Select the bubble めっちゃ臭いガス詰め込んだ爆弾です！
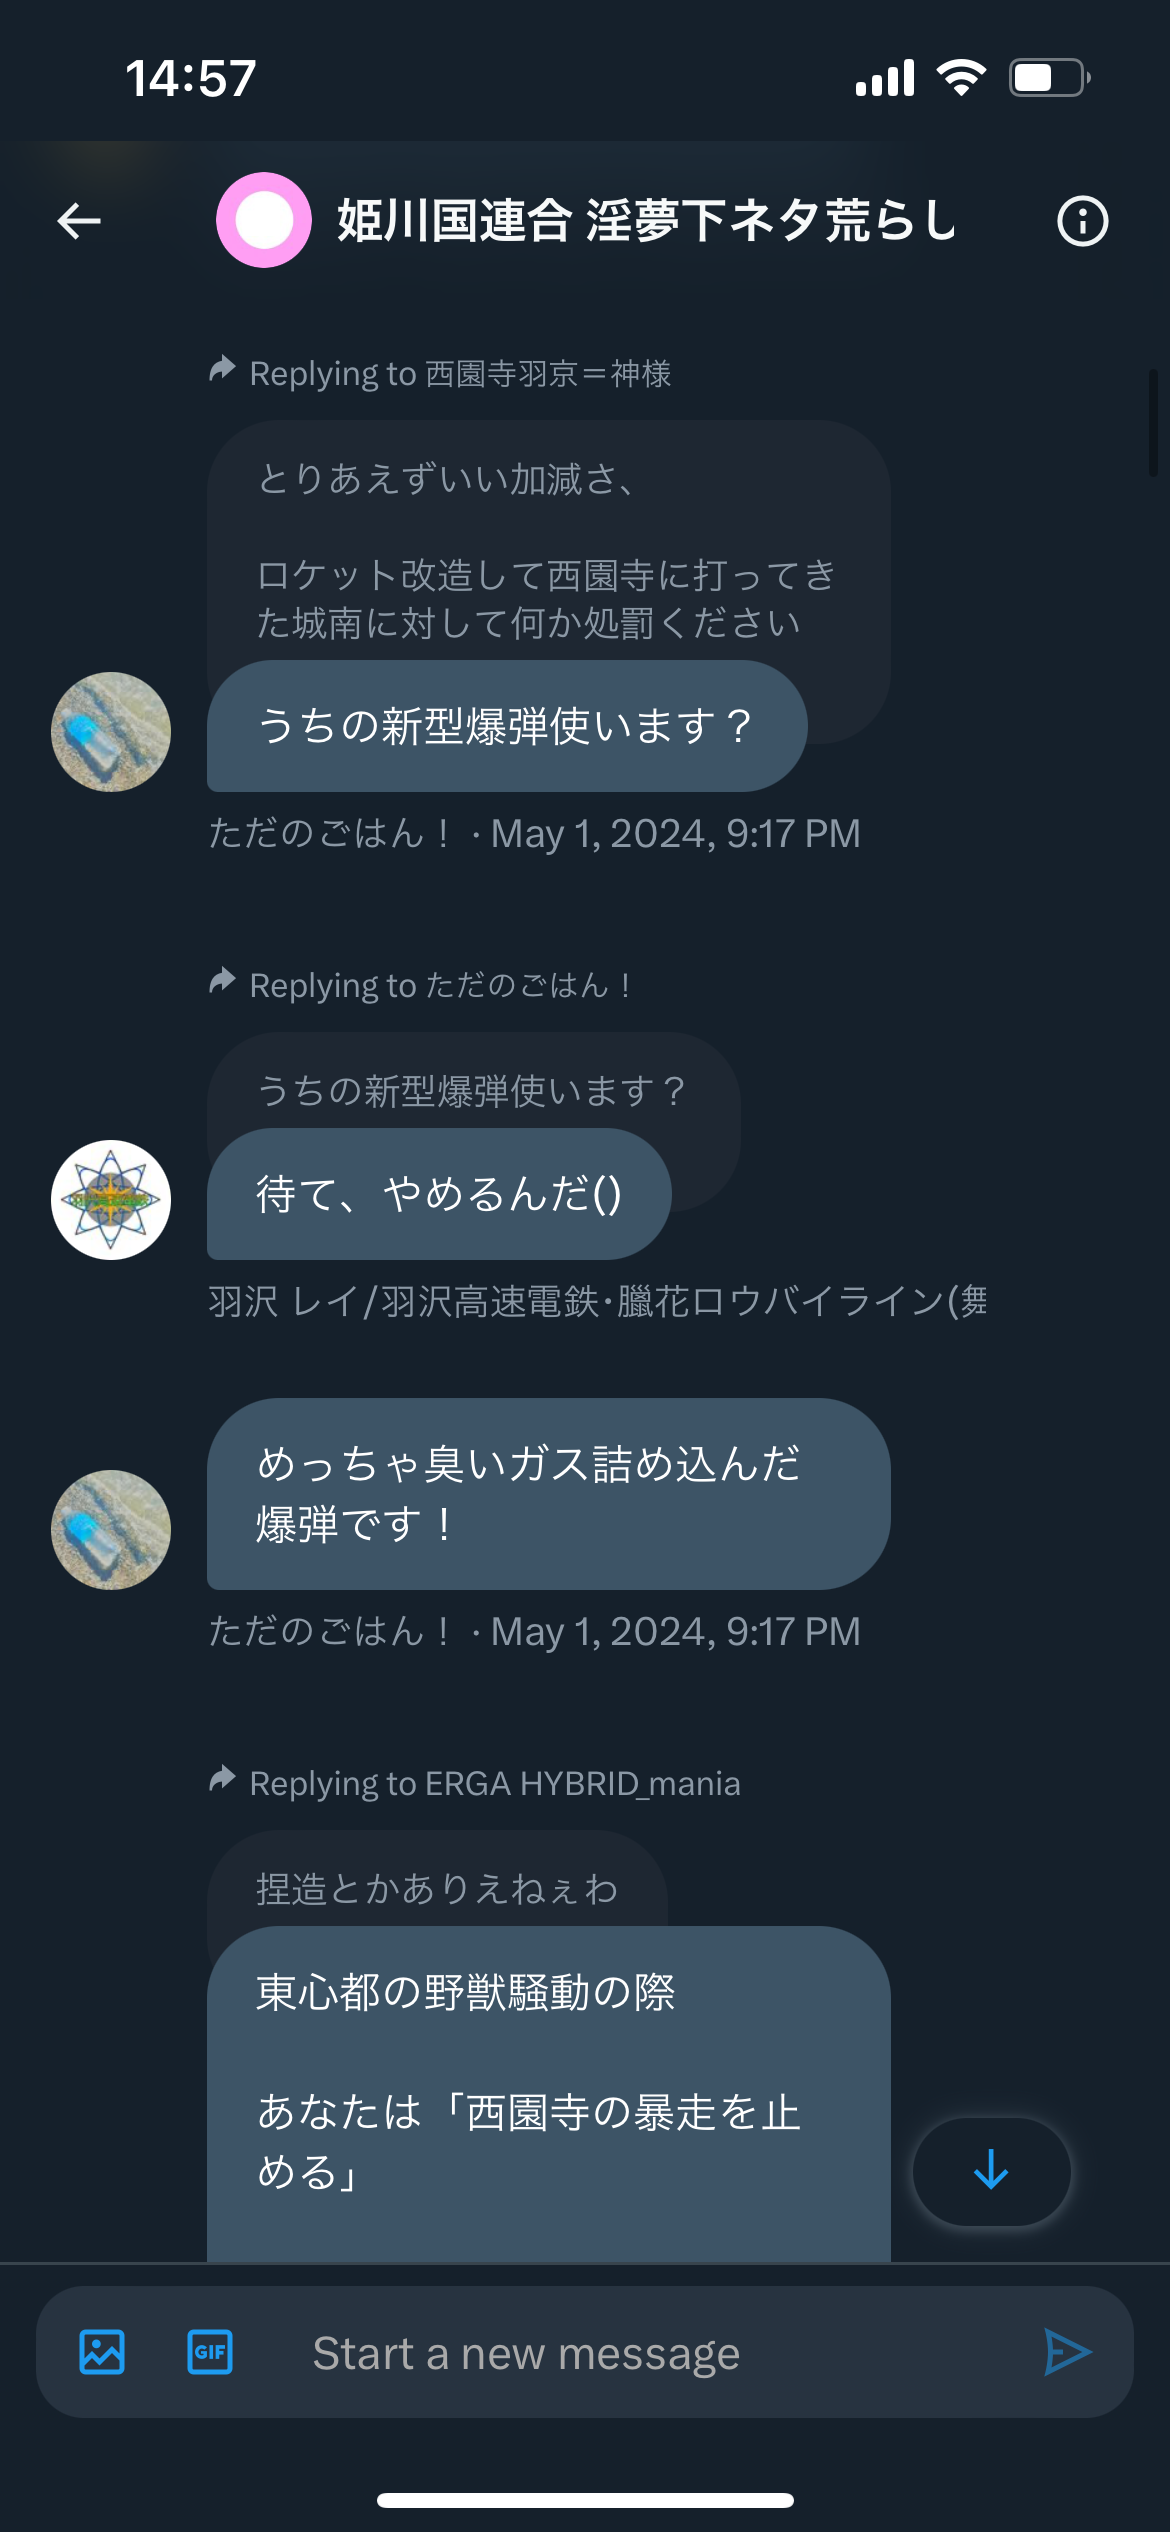Viewport: 1170px width, 2532px height. point(549,1494)
